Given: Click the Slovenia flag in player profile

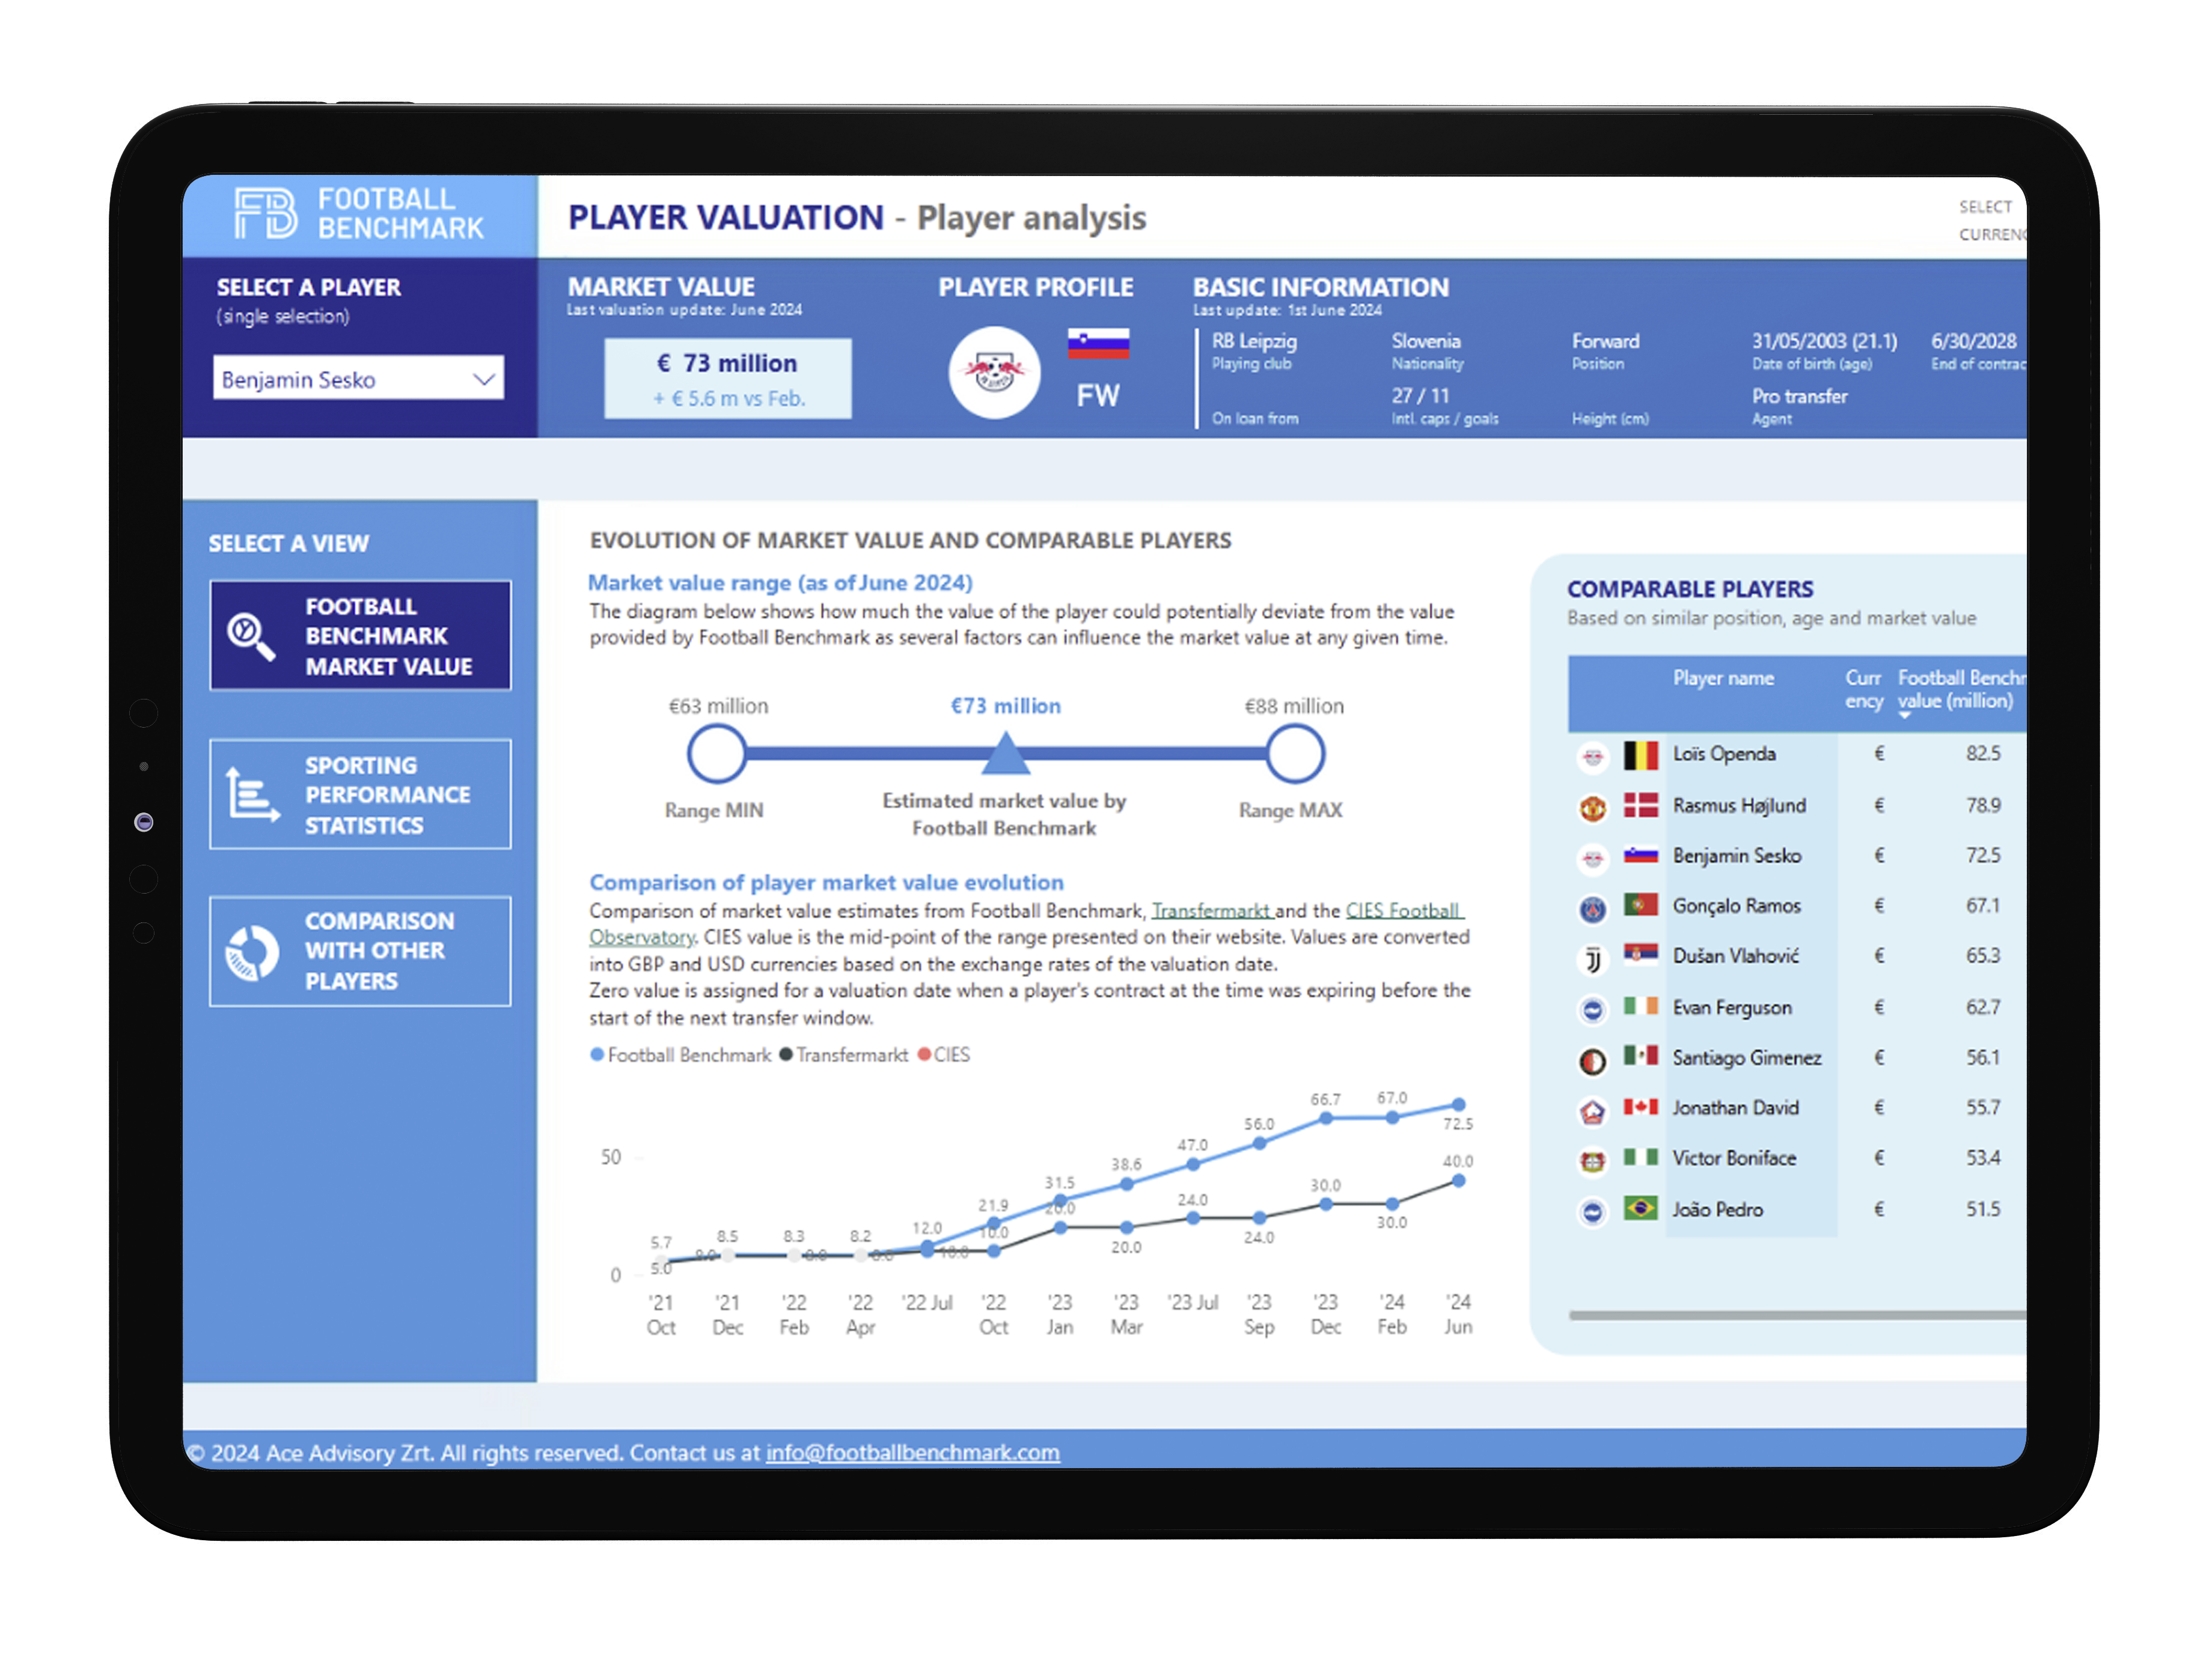Looking at the screenshot, I should [1098, 343].
